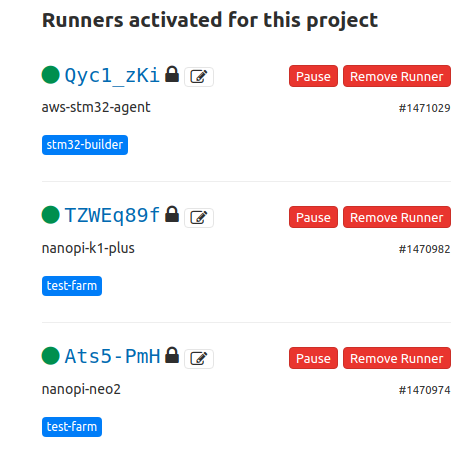Screen dimensions: 469x466
Task: Edit runner TZWEq89f with pencil icon
Action: pos(199,218)
